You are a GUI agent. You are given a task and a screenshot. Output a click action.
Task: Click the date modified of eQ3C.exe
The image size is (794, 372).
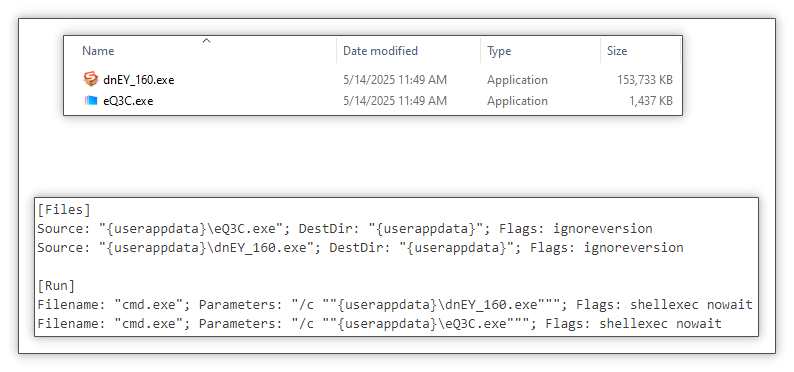click(x=395, y=101)
